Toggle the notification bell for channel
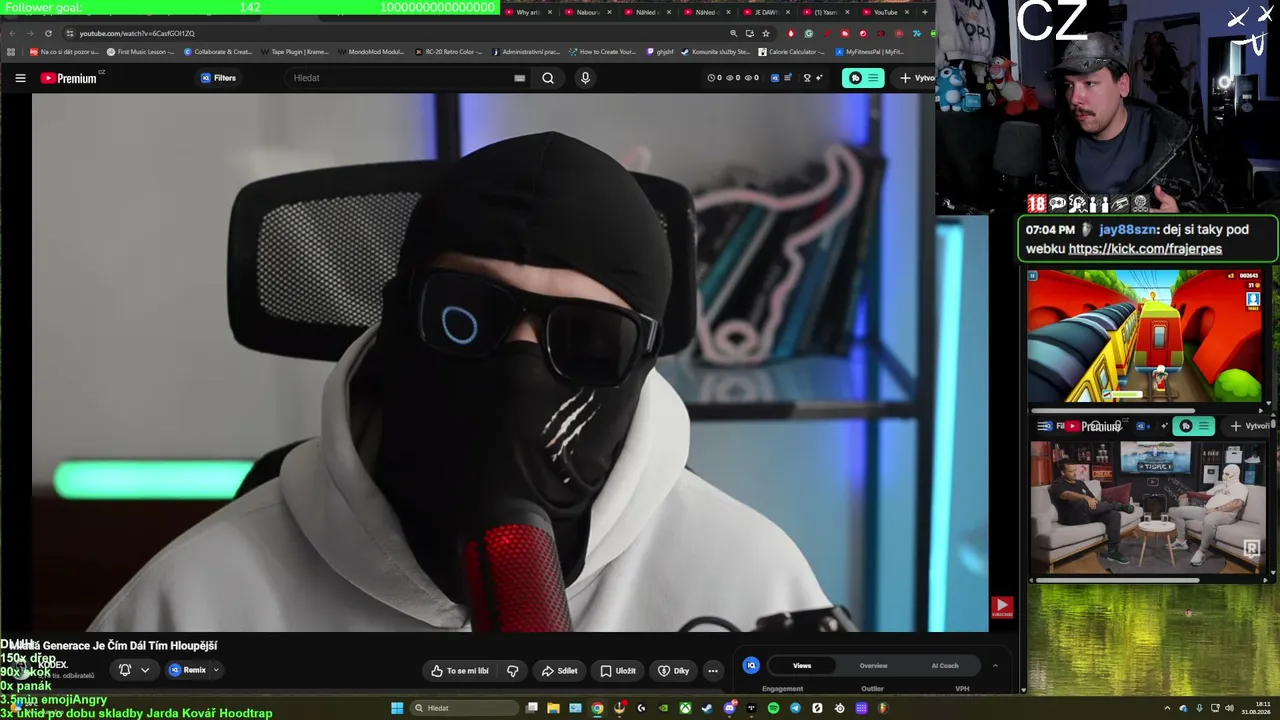The width and height of the screenshot is (1280, 720). (125, 670)
